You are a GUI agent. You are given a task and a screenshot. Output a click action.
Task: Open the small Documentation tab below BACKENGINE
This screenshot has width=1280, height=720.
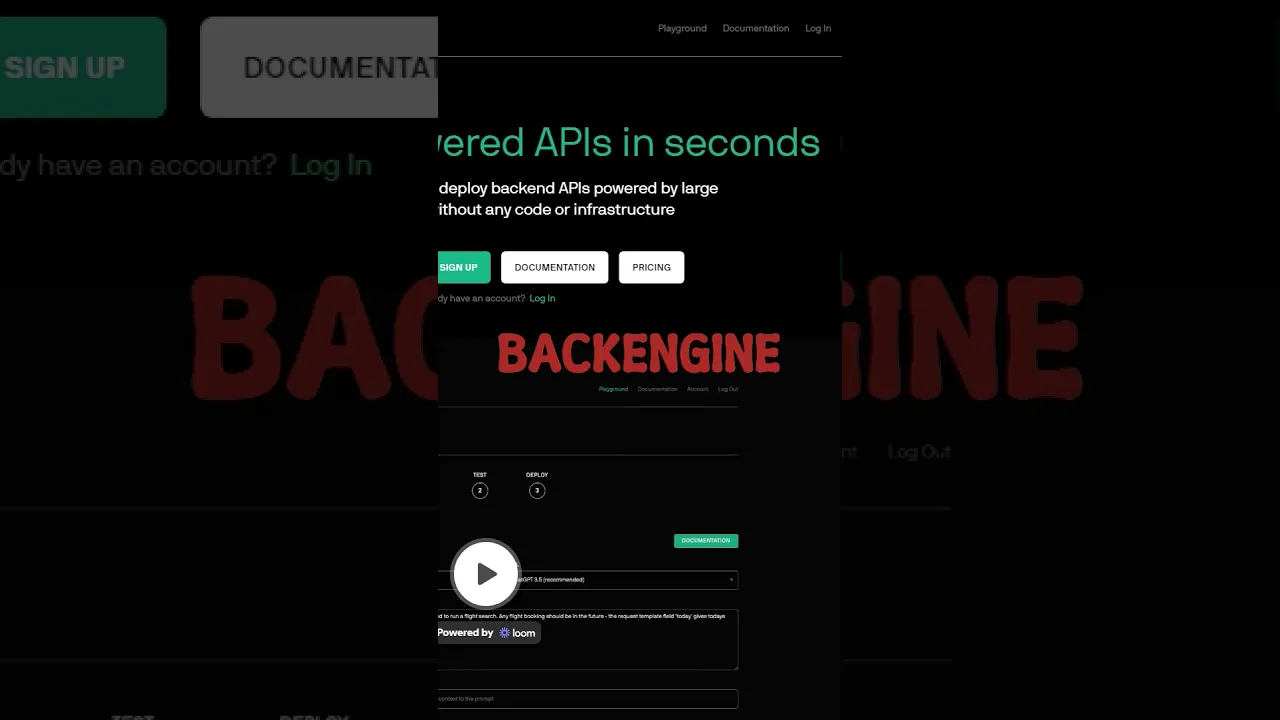[x=657, y=389]
